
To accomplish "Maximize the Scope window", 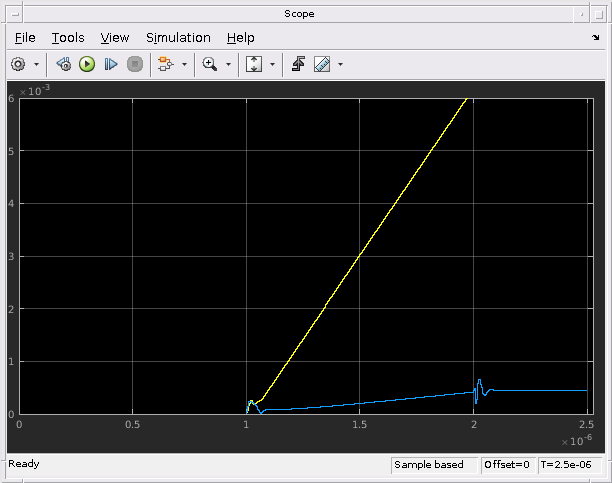I will pos(598,14).
